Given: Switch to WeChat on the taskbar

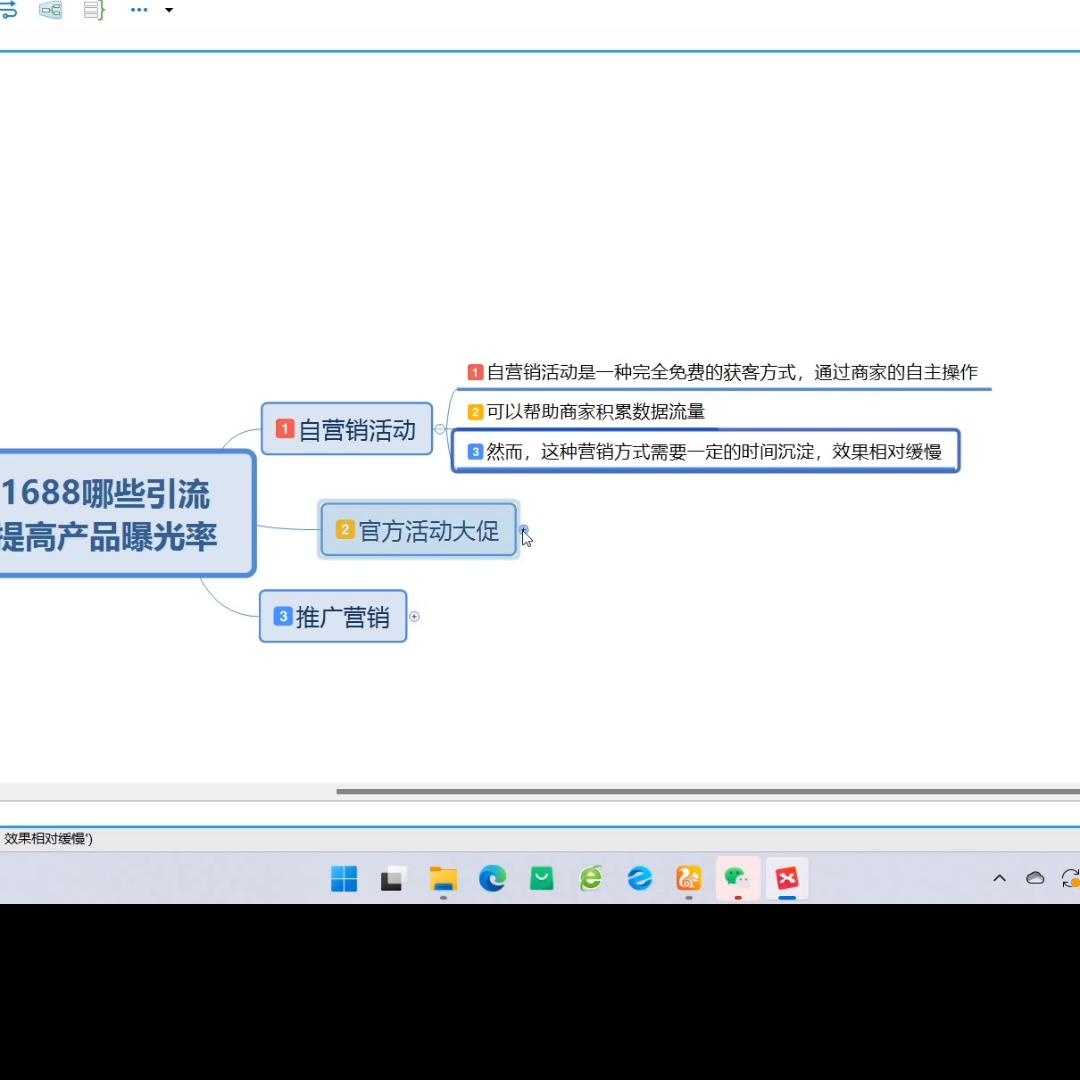Looking at the screenshot, I should pos(738,878).
